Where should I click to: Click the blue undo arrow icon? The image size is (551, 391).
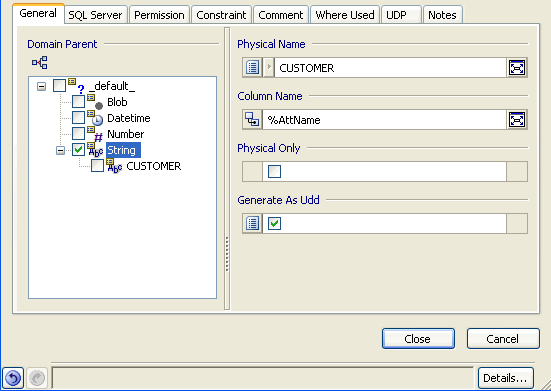click(13, 378)
